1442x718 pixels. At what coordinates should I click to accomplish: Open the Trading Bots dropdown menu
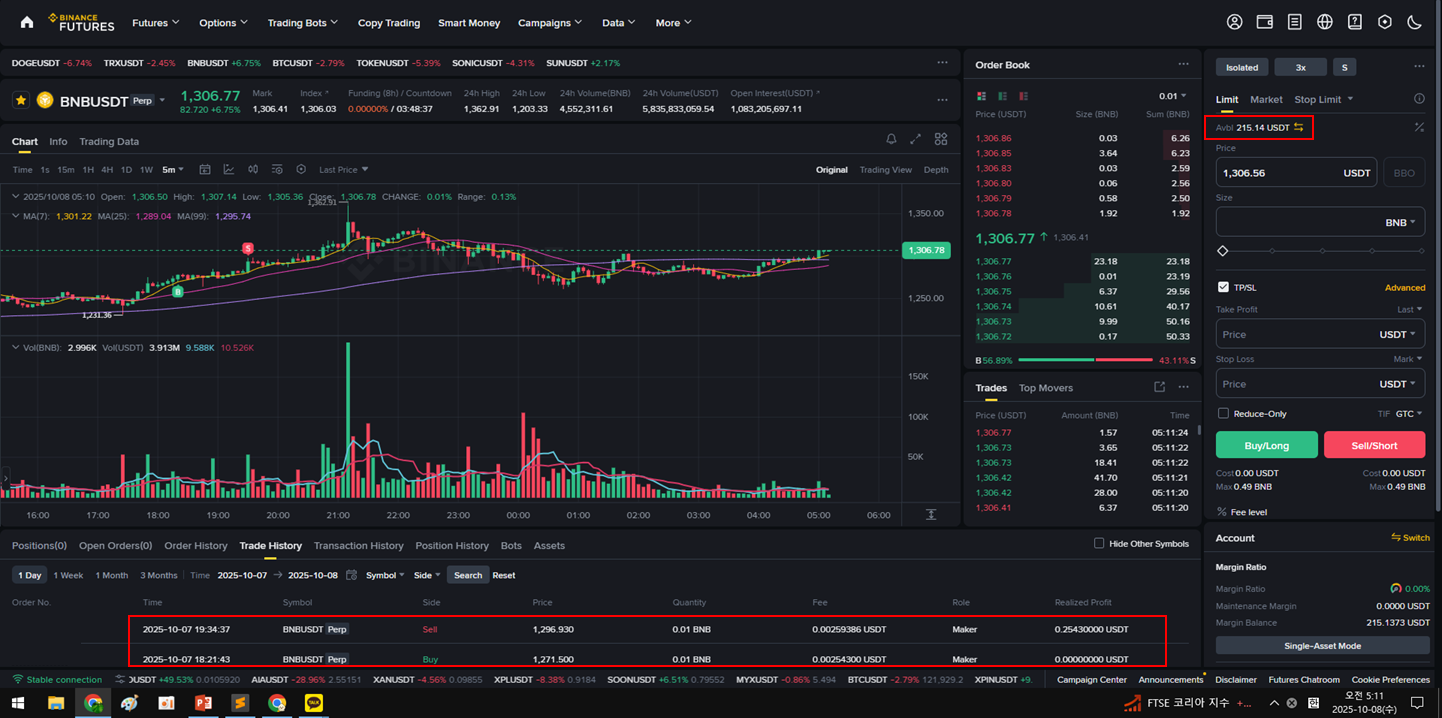pos(302,22)
